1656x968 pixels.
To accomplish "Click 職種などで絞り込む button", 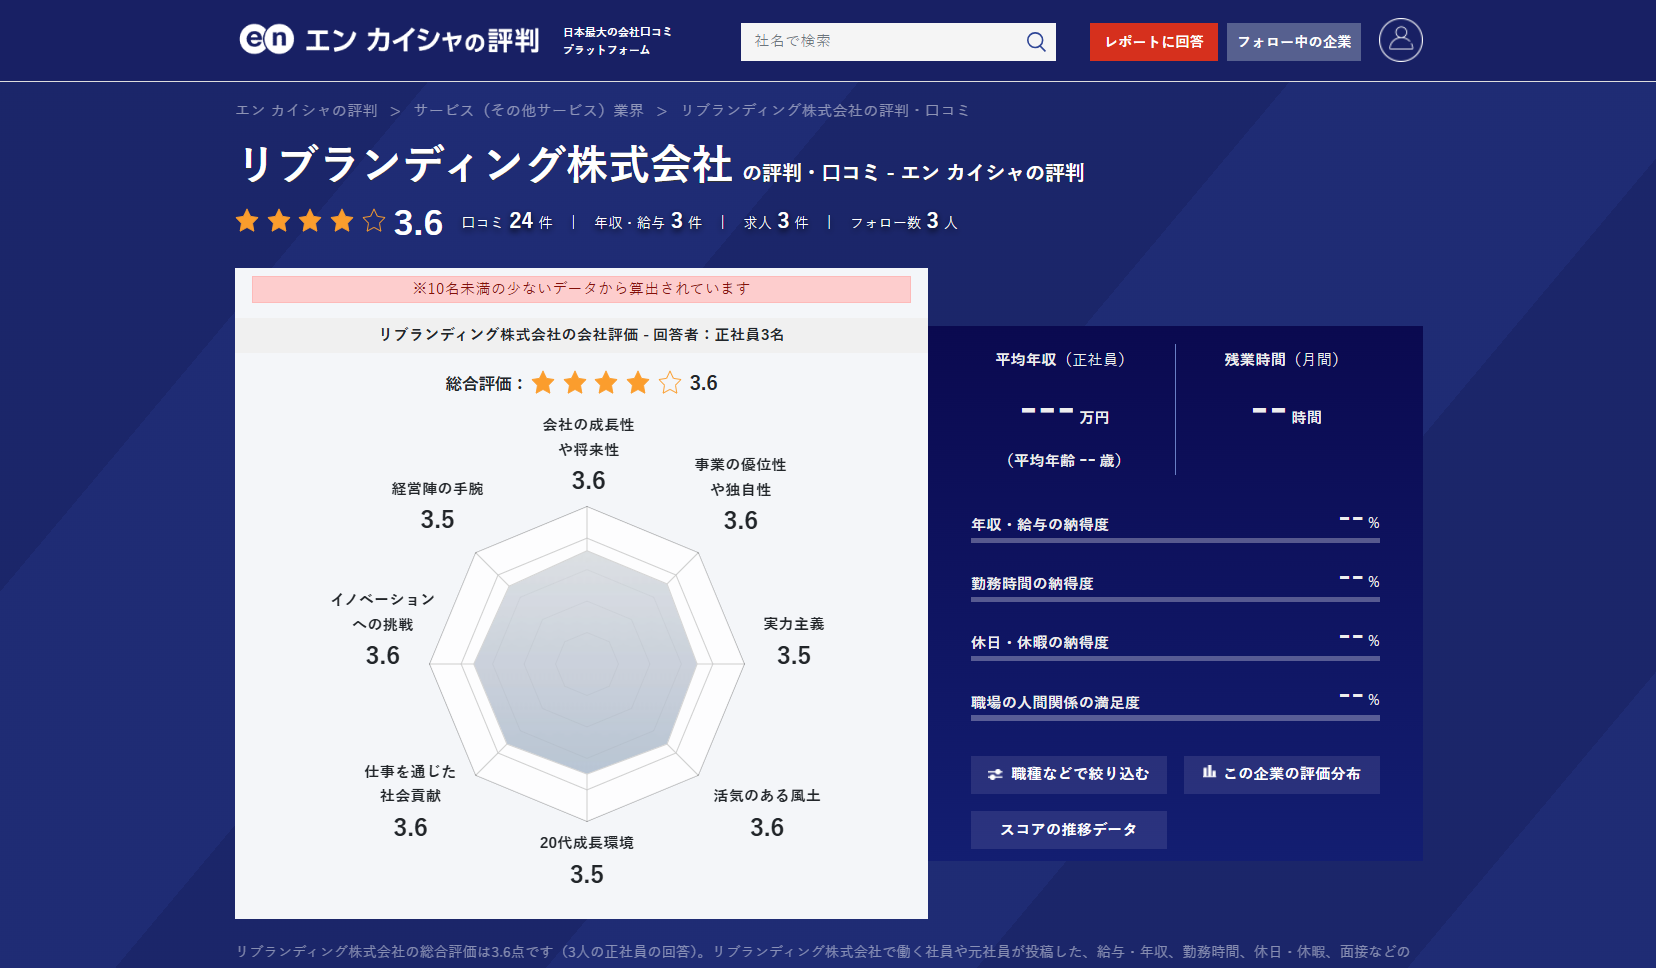I will (x=1068, y=774).
